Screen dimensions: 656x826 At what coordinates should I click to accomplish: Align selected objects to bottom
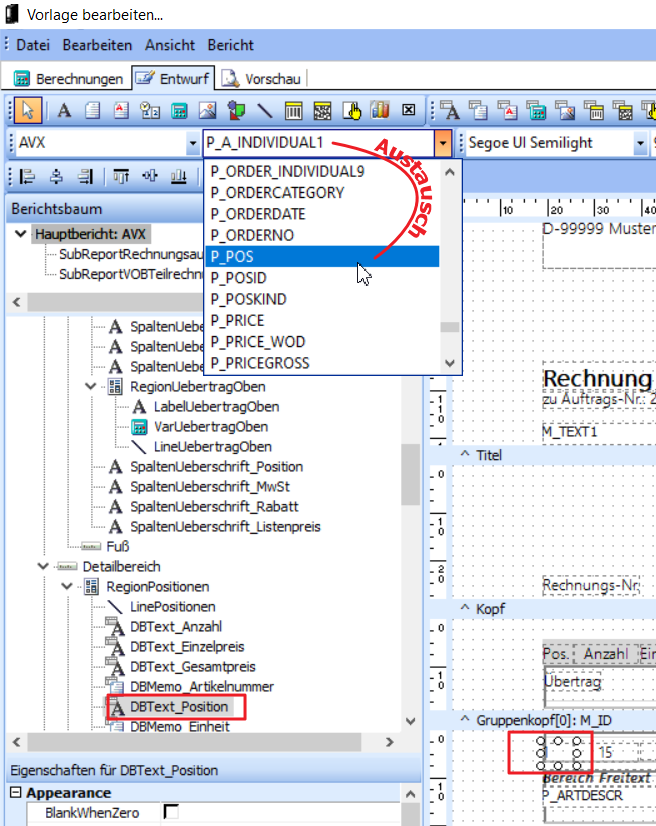pos(179,176)
